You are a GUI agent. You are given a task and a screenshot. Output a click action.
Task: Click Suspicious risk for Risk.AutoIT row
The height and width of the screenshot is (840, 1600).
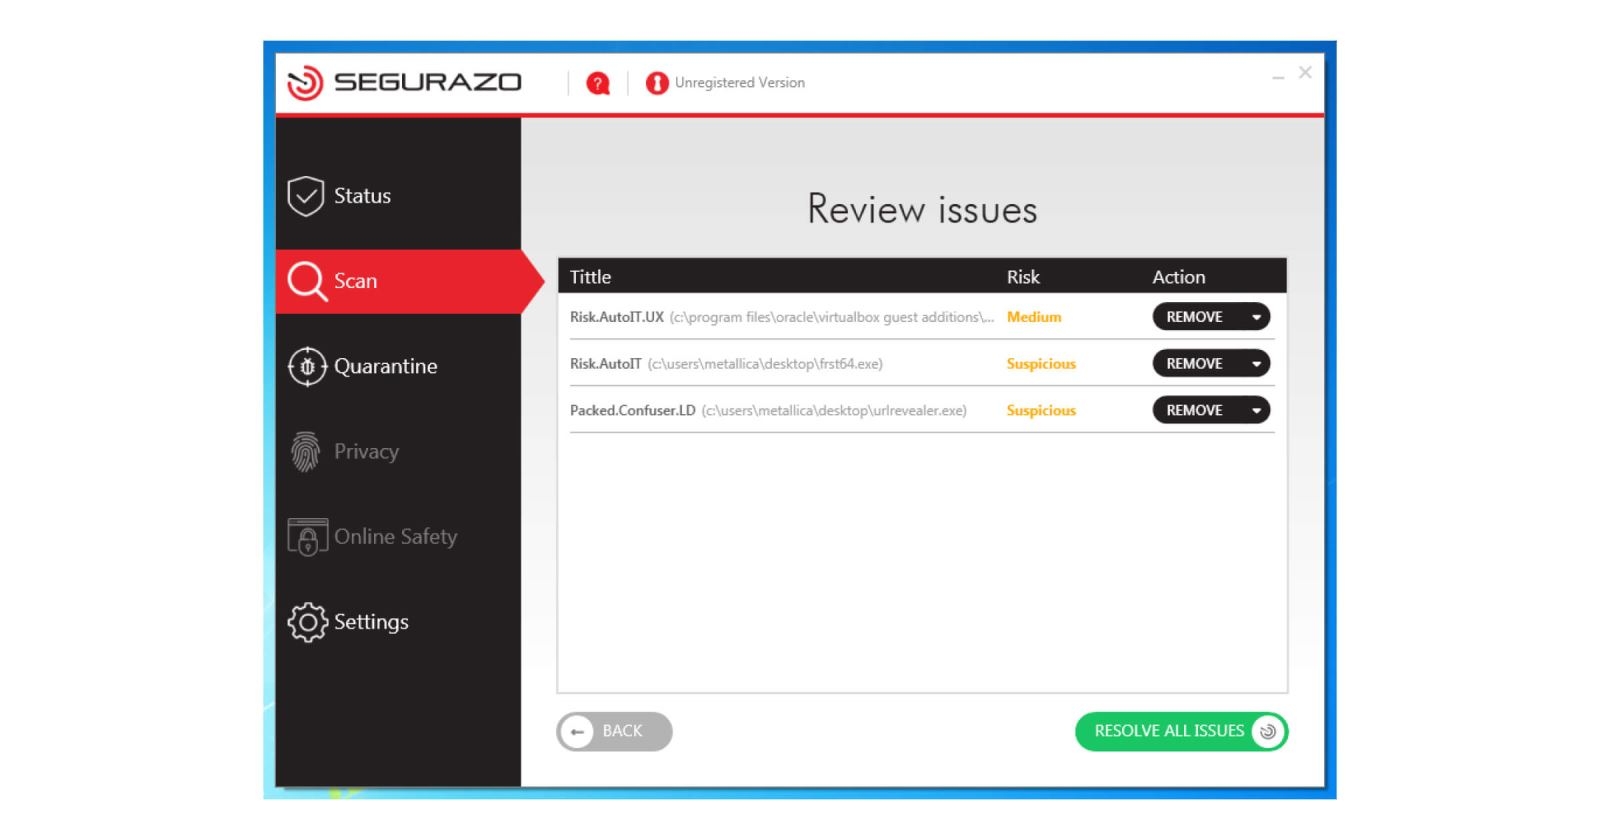click(x=1041, y=364)
